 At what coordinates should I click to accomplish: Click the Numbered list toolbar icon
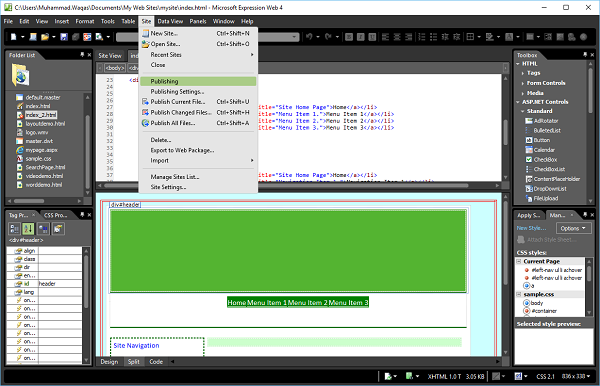[422, 37]
